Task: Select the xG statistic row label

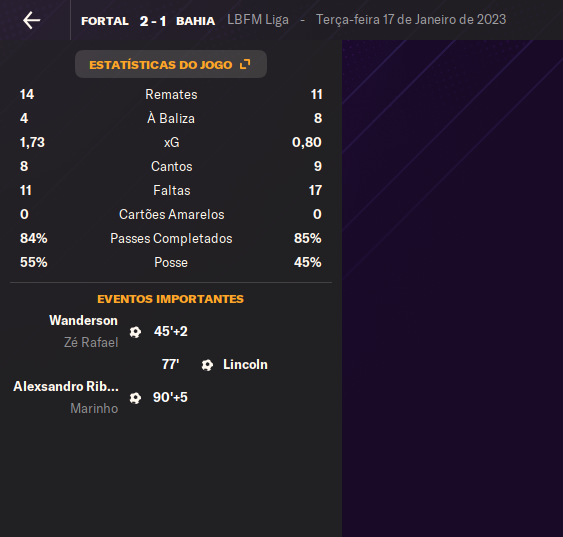Action: click(171, 143)
